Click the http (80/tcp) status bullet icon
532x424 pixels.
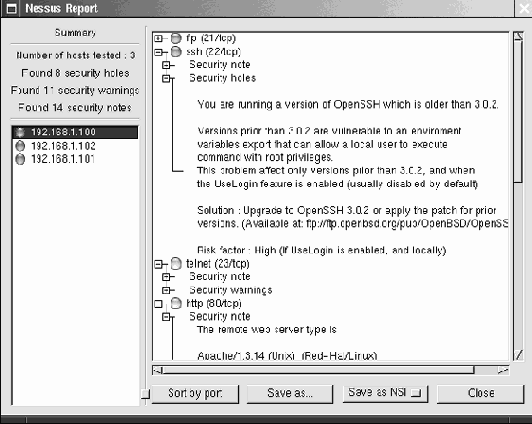click(x=176, y=303)
